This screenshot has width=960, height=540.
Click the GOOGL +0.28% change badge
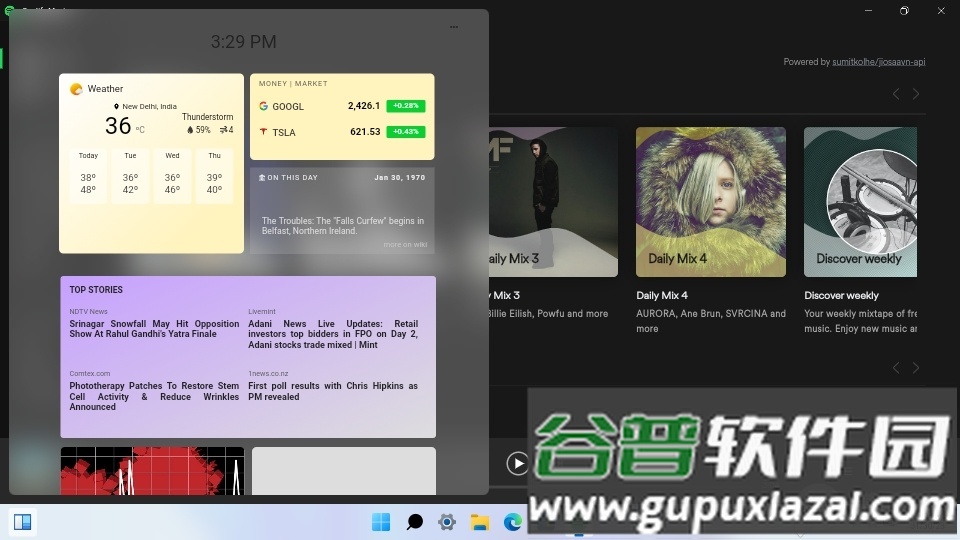[405, 106]
